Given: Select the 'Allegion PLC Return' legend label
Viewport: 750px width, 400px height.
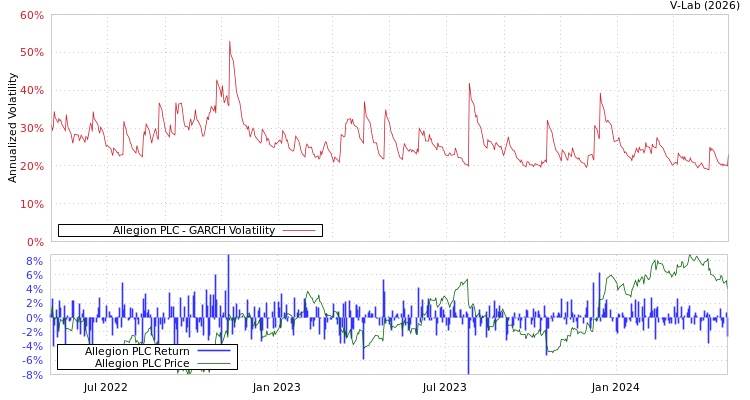Looking at the screenshot, I should pos(137,351).
